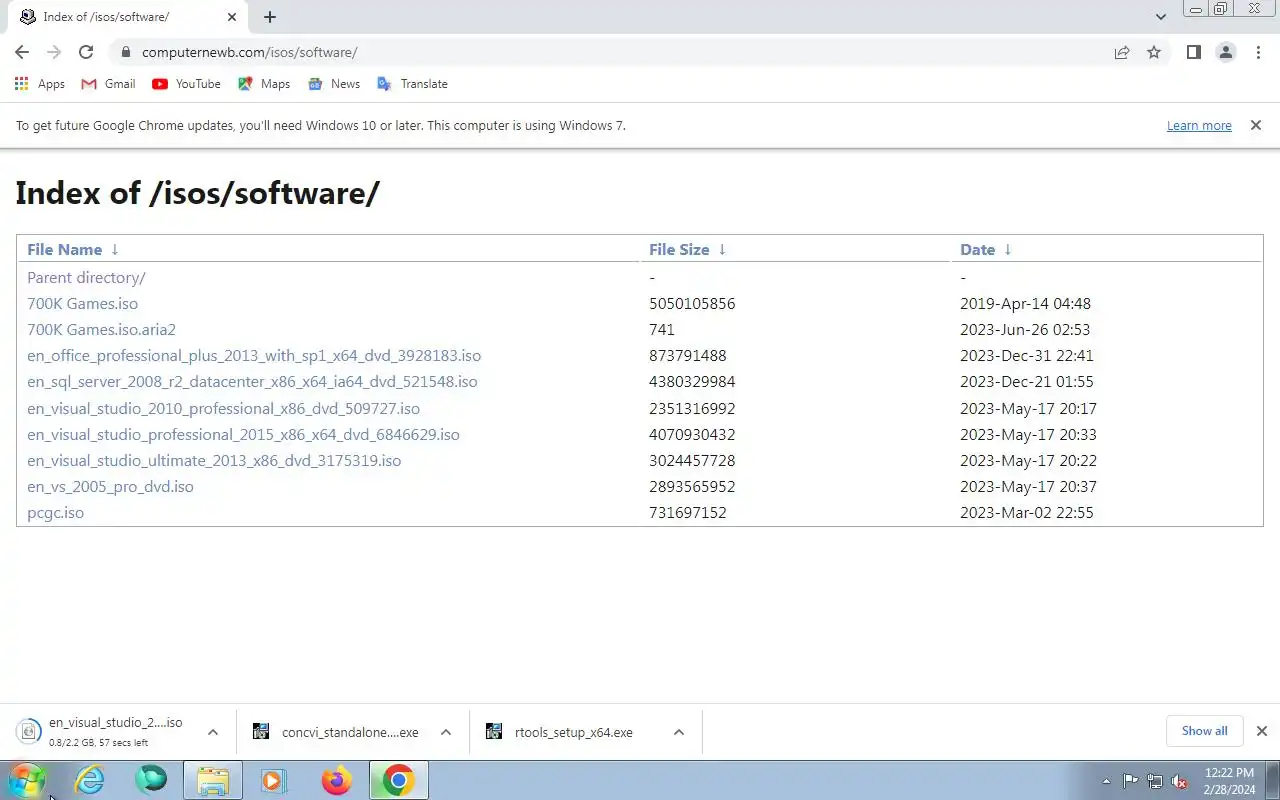Expand options for concvi_standalone exe download
Image resolution: width=1280 pixels, height=800 pixels.
tap(446, 732)
